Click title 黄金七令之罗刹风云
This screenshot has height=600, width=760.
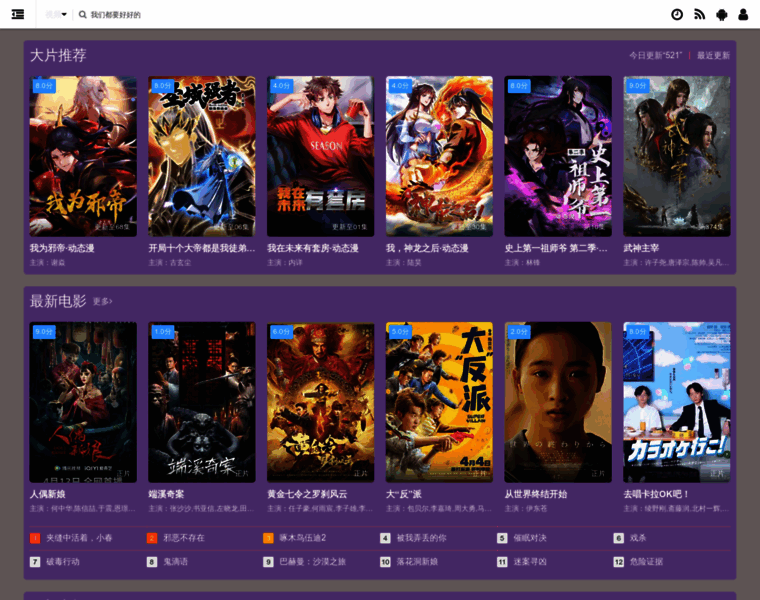pyautogui.click(x=307, y=494)
